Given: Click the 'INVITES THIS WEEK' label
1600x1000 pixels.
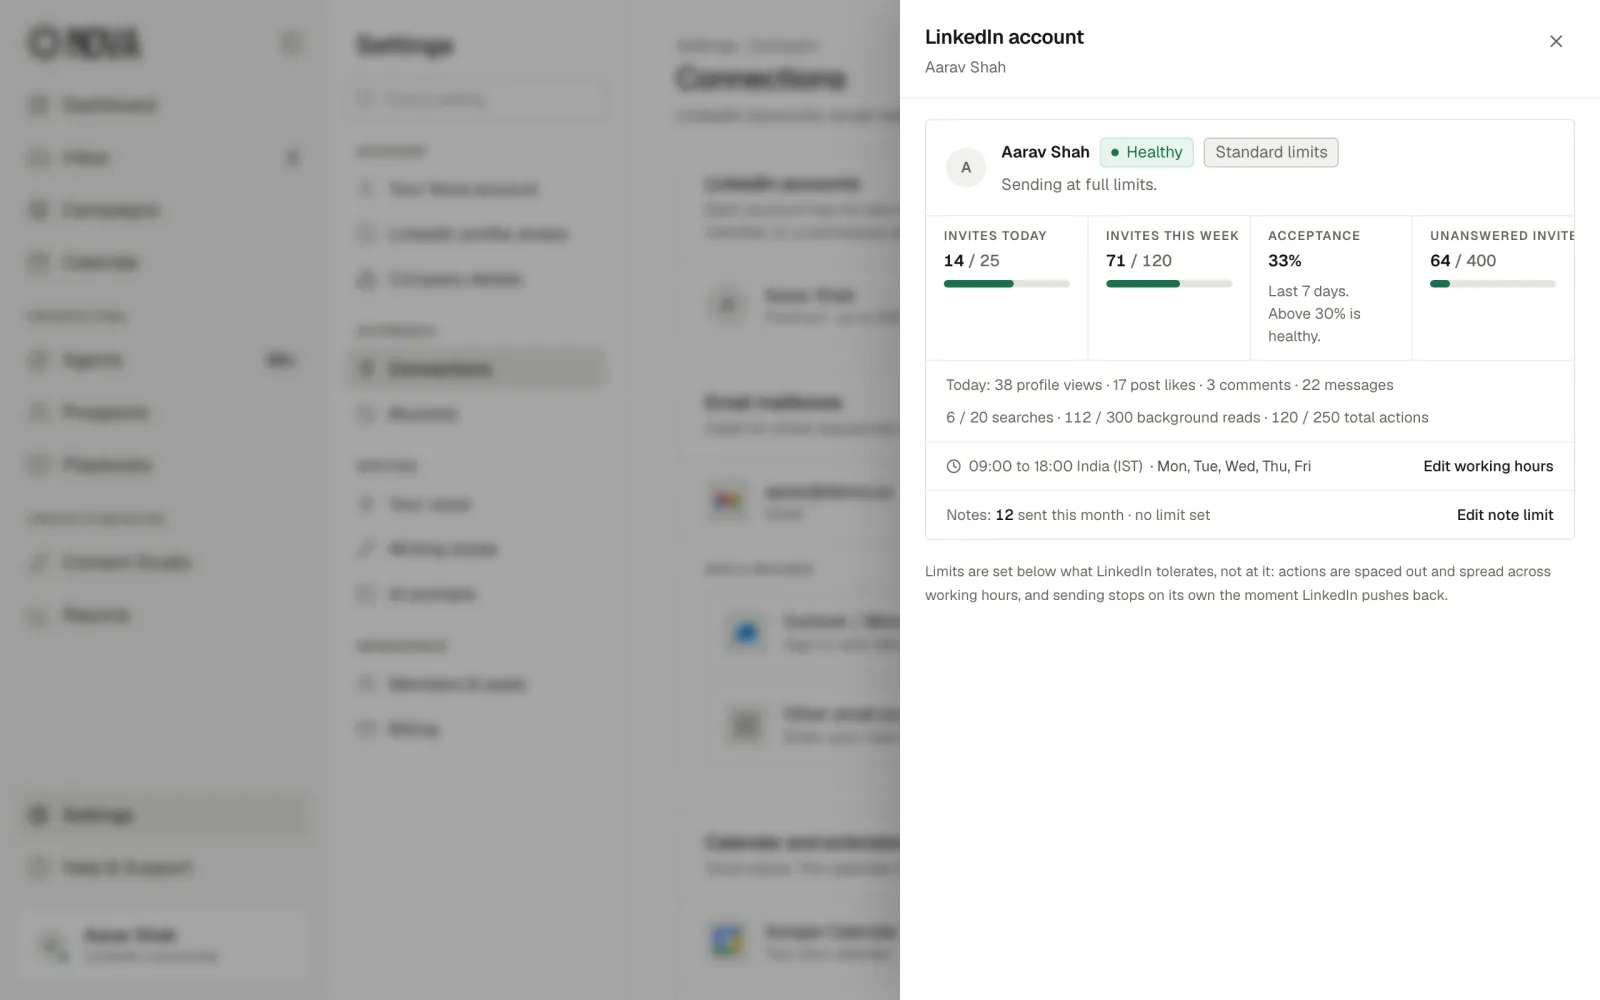Looking at the screenshot, I should click(1172, 236).
